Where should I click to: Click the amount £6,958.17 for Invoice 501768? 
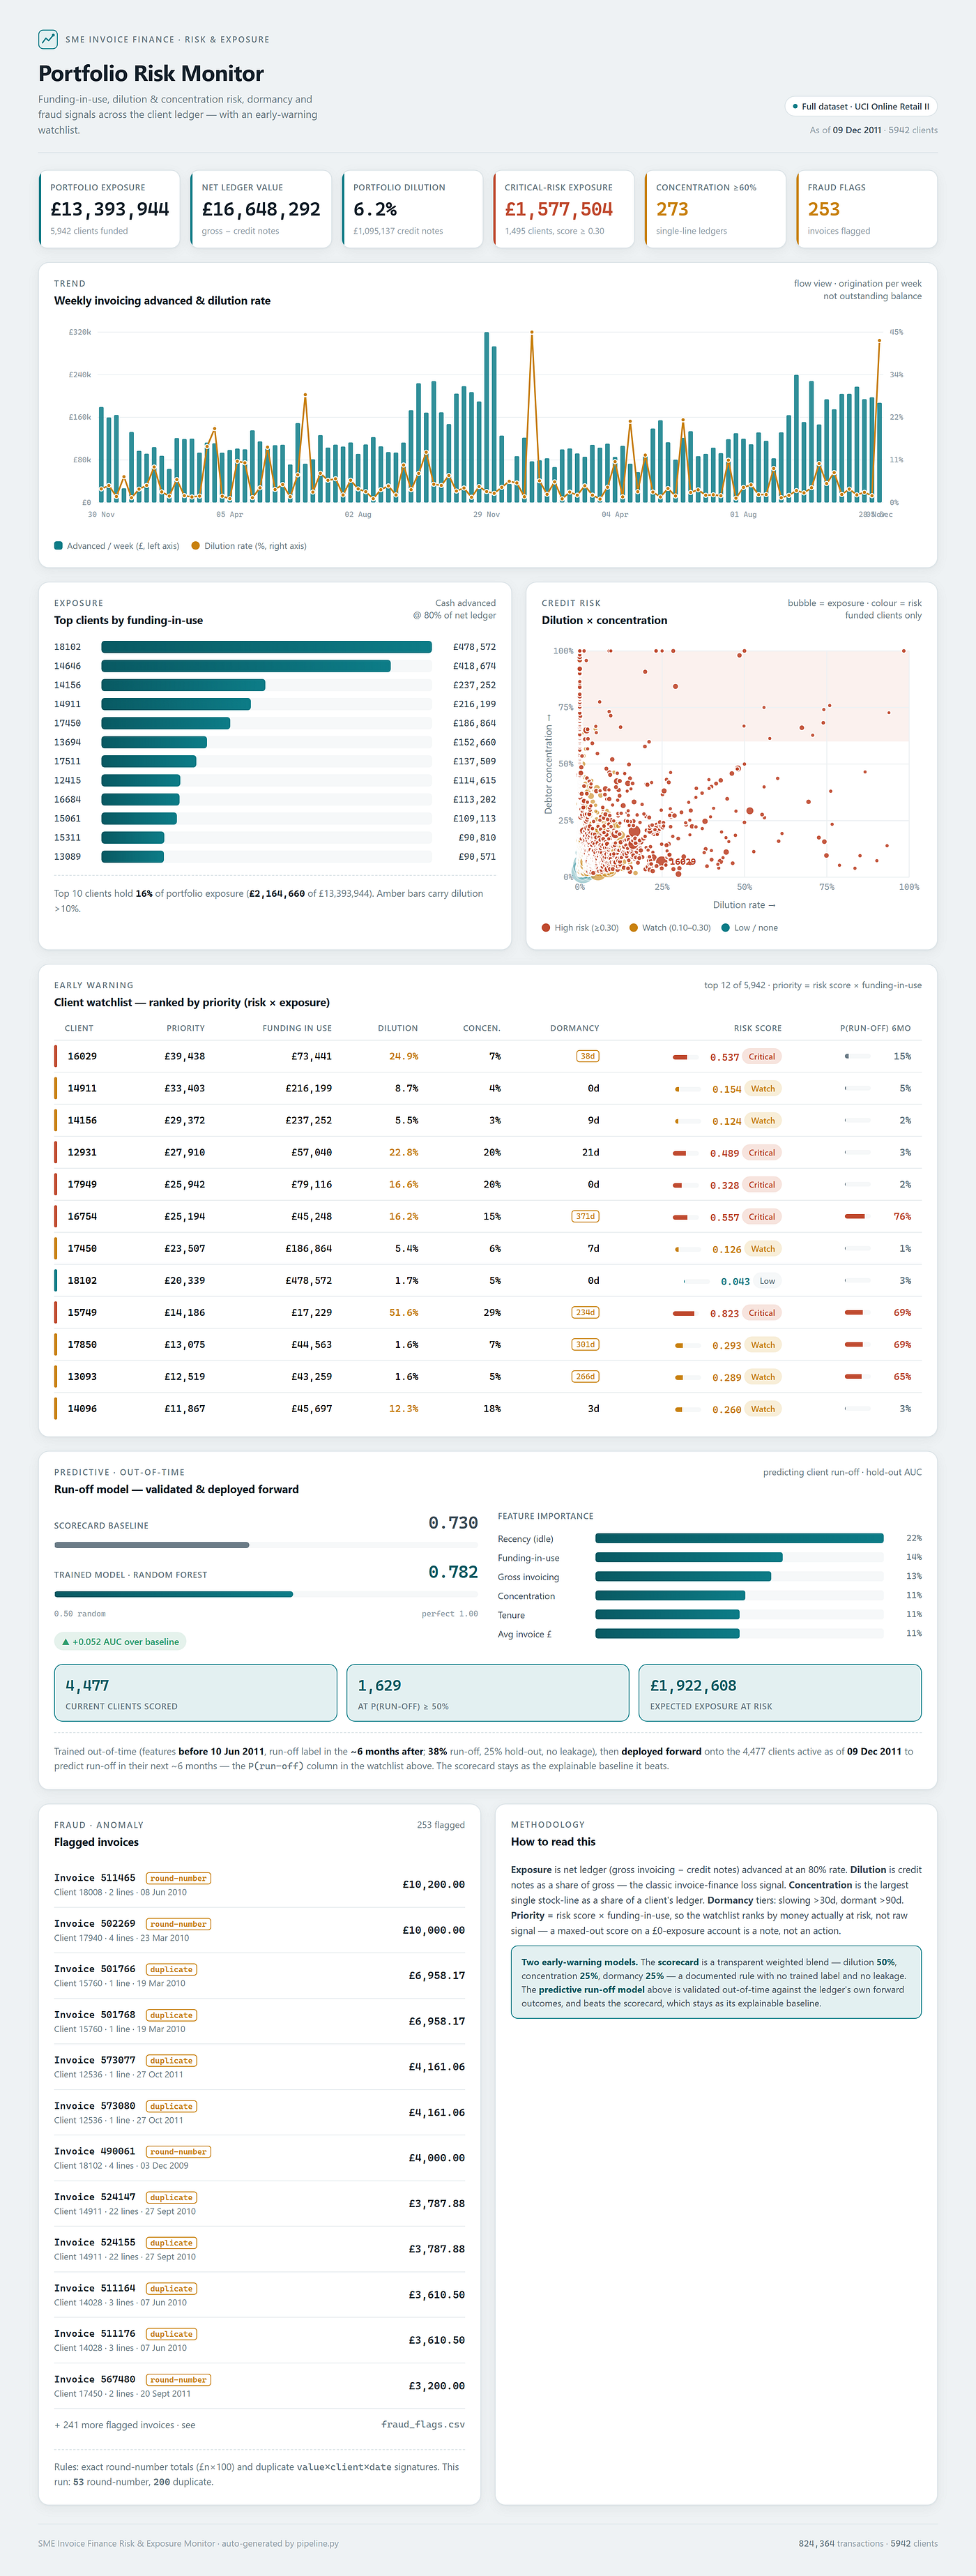coord(437,2021)
